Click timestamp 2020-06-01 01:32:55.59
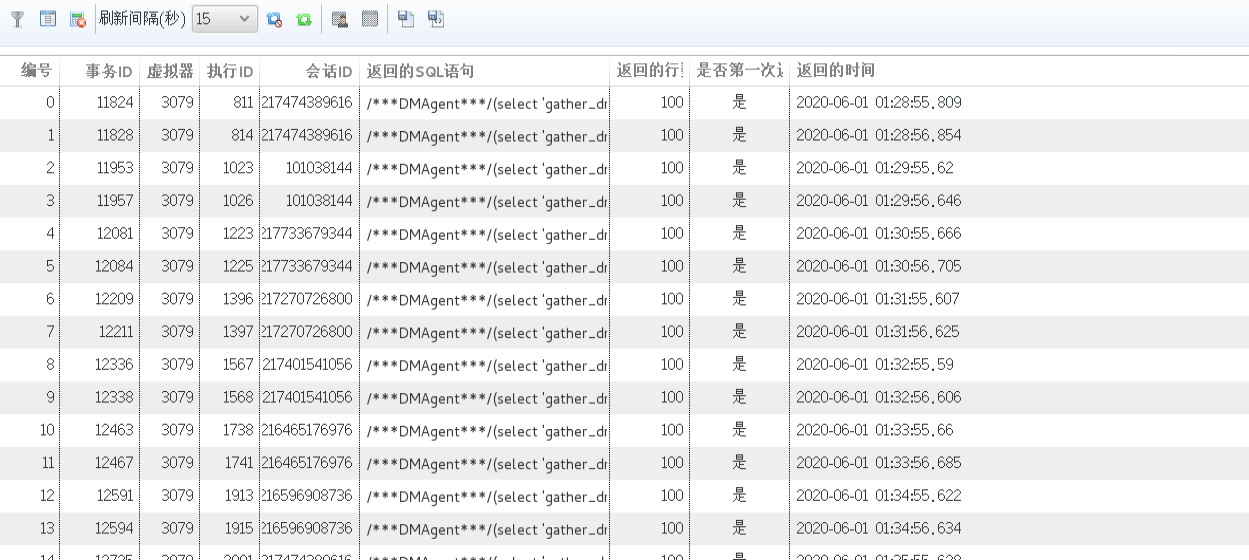This screenshot has height=560, width=1249. pyautogui.click(x=875, y=365)
